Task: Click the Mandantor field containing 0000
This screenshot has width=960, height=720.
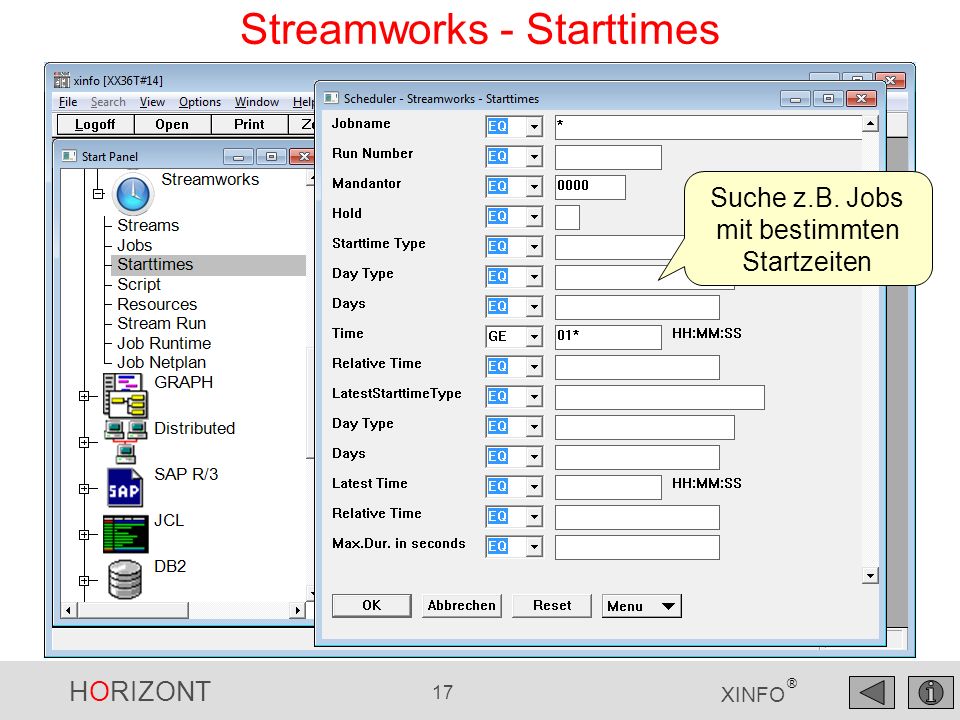Action: tap(590, 187)
